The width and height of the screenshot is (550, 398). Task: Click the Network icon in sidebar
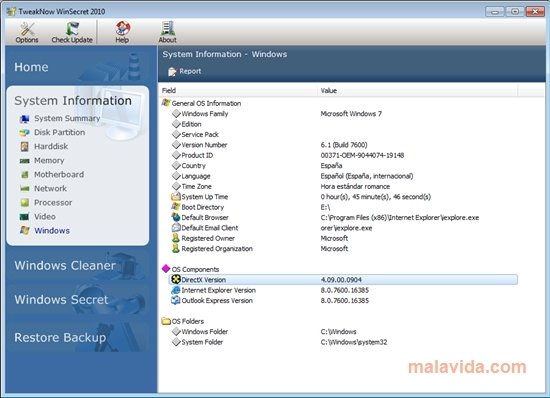click(x=25, y=189)
